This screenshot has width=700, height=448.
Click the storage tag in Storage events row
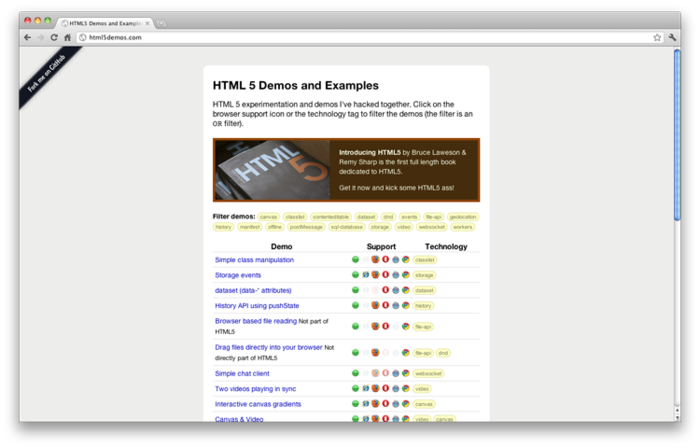coord(424,275)
